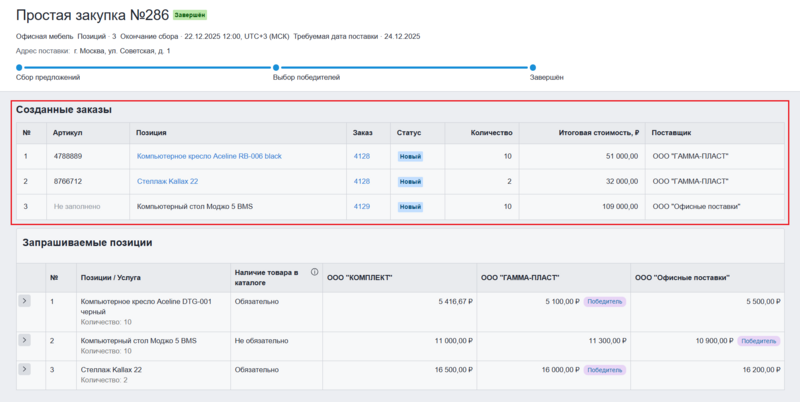800x402 pixels.
Task: Click the info icon beside 'Наличие товара в каталоге'
Action: pos(315,272)
